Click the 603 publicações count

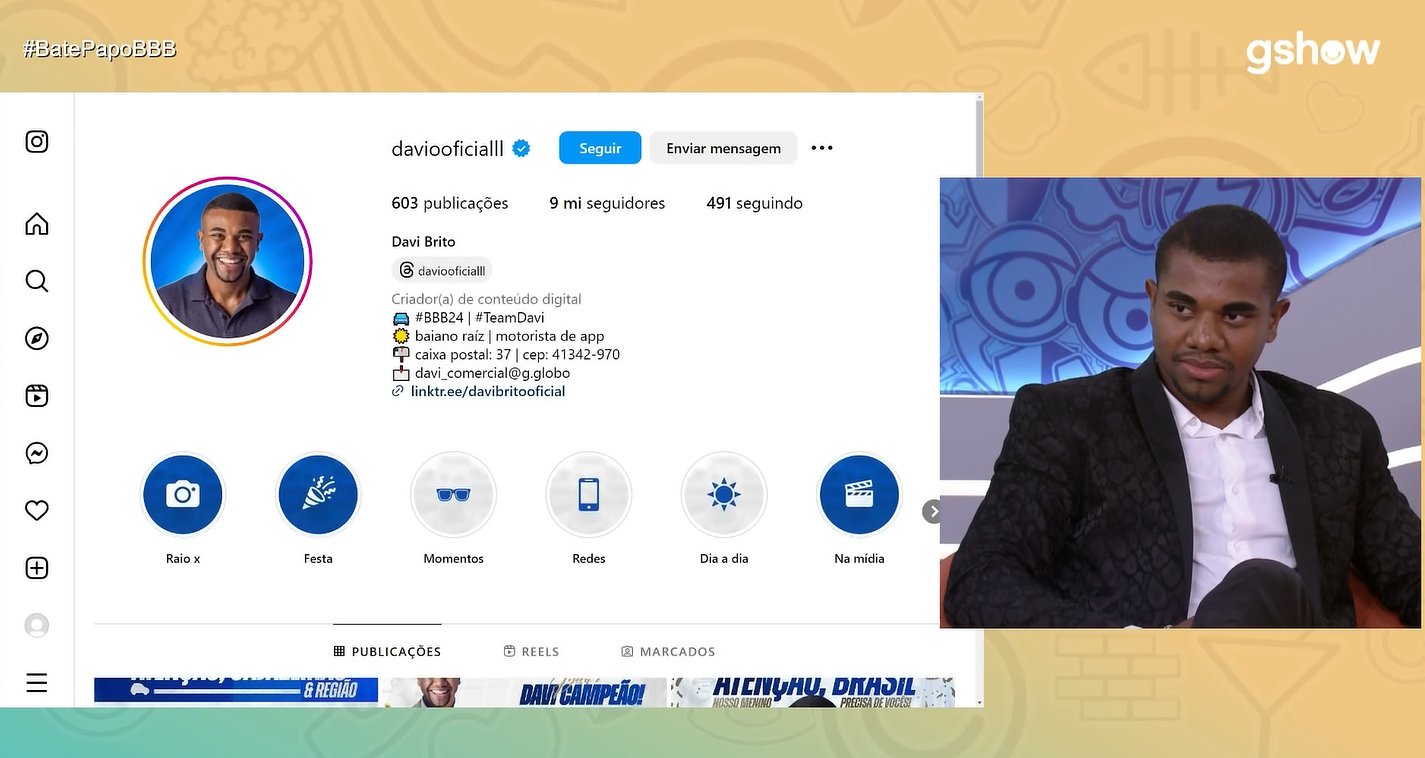tap(450, 203)
